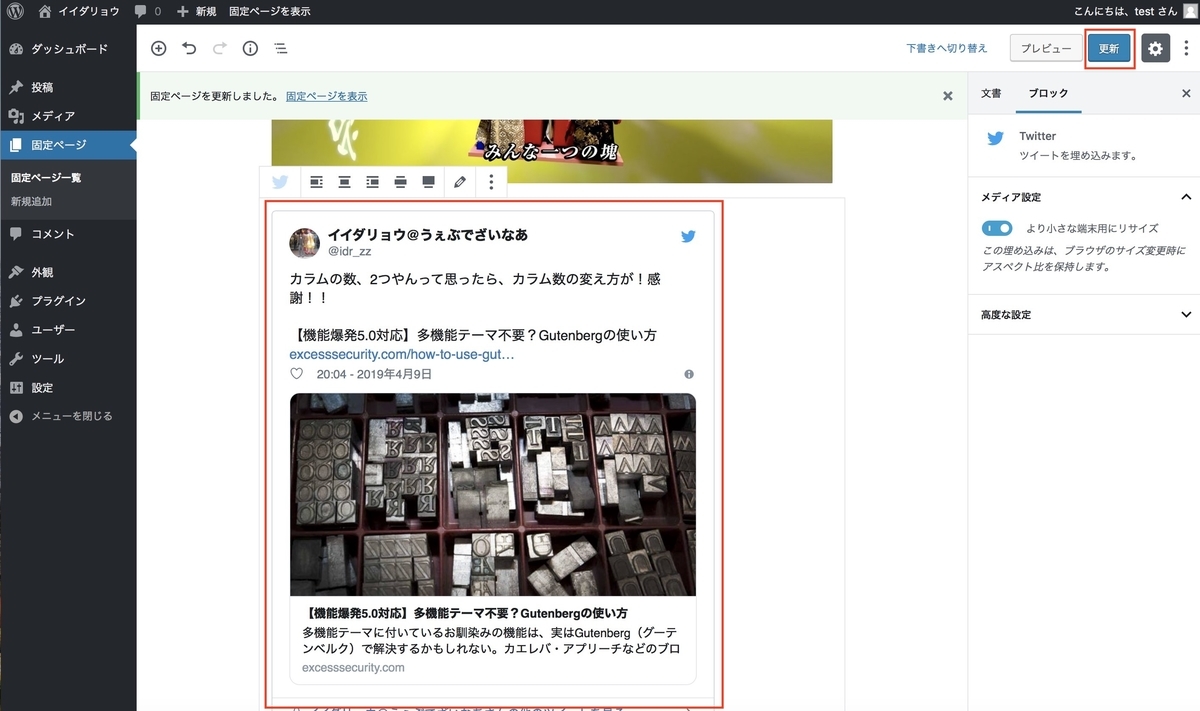Viewport: 1200px width, 711px height.
Task: Open コメント in sidebar
Action: [x=68, y=234]
